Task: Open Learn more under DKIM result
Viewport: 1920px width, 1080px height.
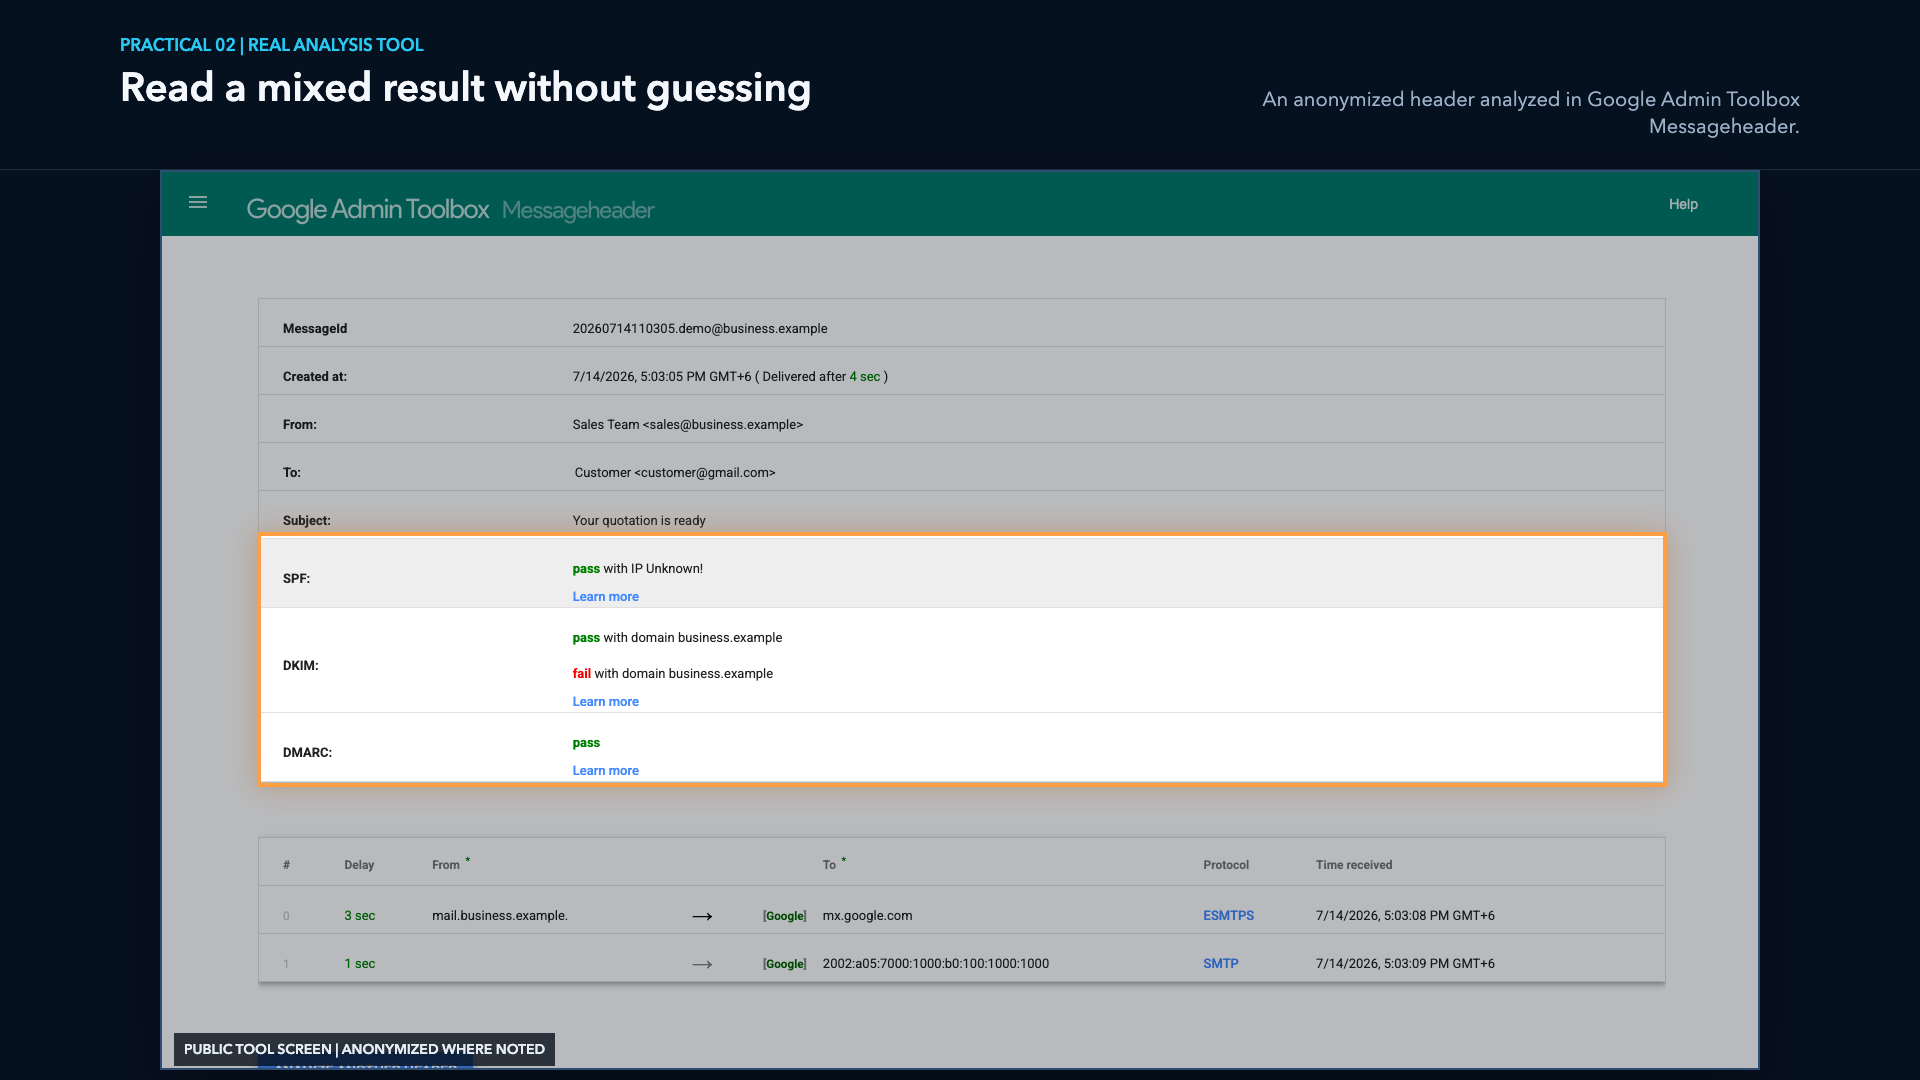Action: click(605, 702)
